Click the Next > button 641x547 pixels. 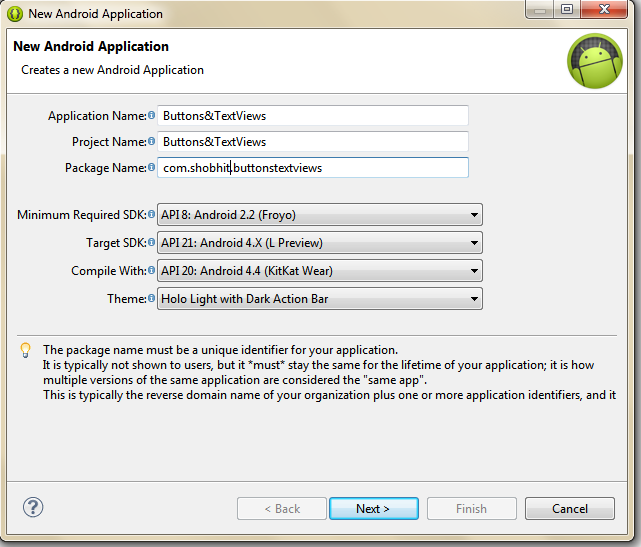point(374,509)
